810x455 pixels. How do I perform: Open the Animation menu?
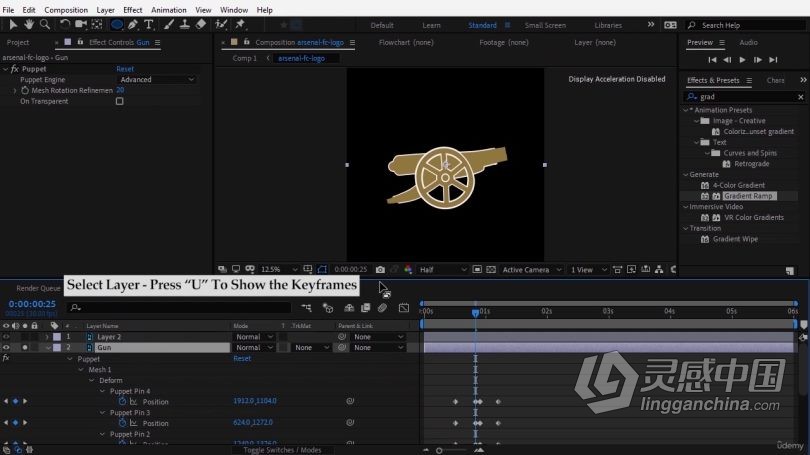pos(168,10)
